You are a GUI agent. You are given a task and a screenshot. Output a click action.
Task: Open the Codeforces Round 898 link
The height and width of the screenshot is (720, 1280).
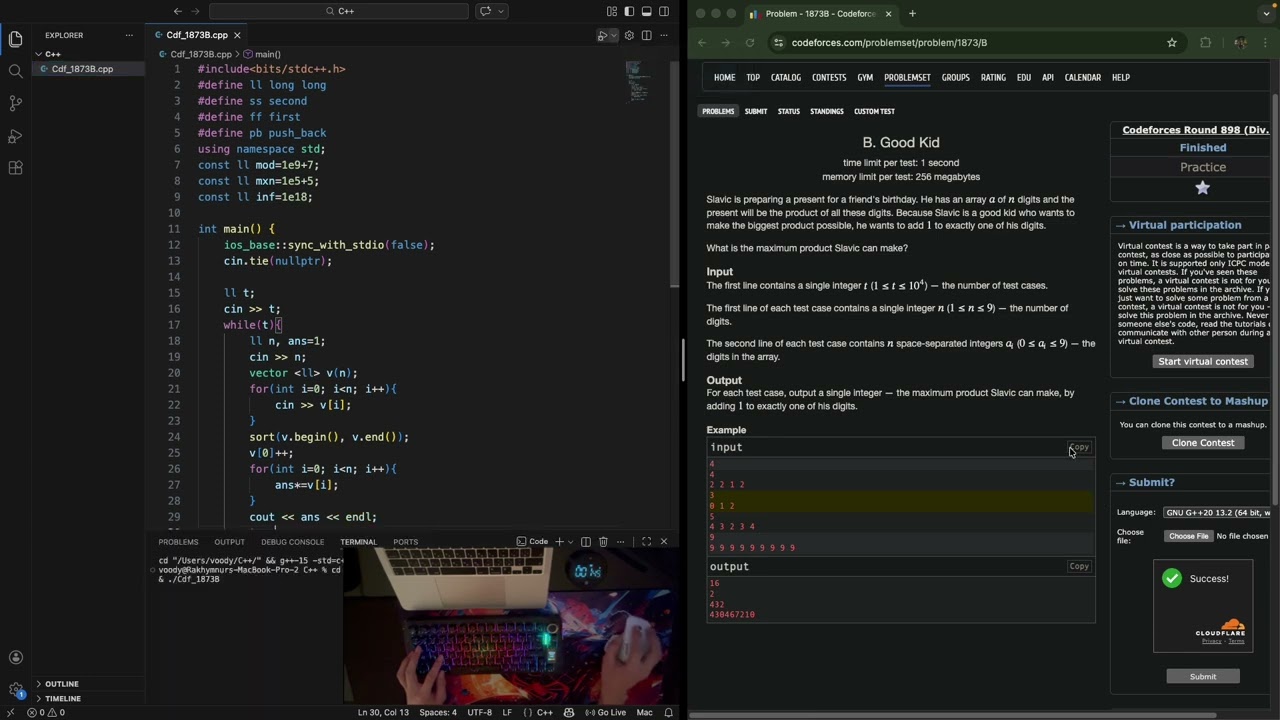pyautogui.click(x=1195, y=130)
